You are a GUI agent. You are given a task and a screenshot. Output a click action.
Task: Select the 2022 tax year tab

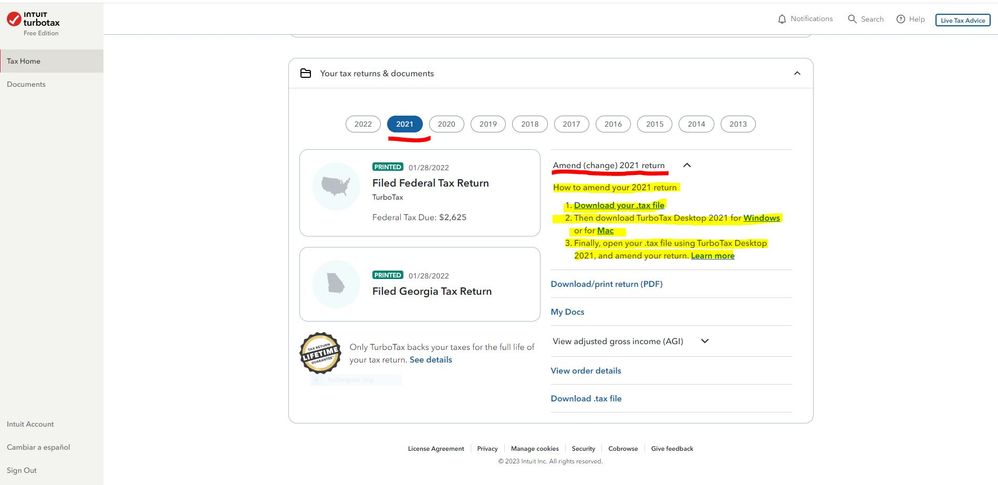363,124
